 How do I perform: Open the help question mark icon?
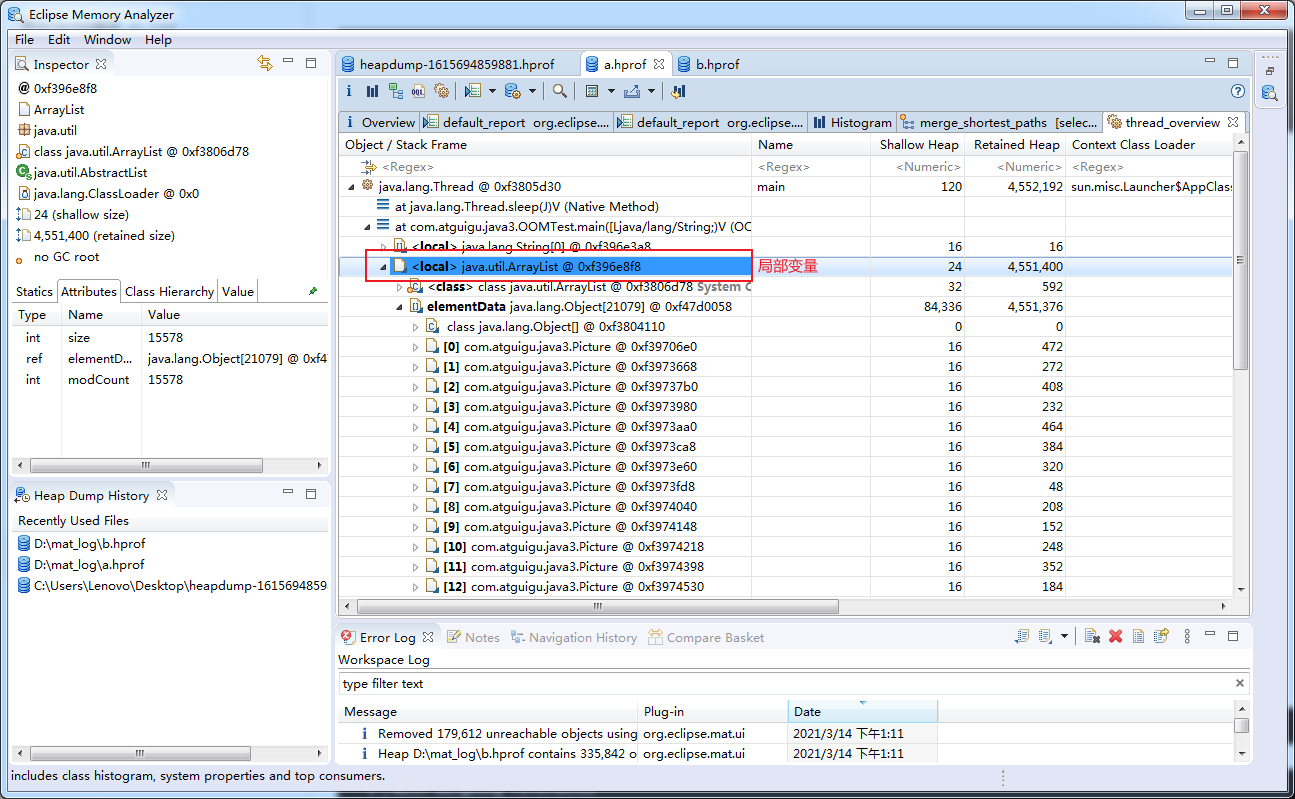click(x=1238, y=91)
